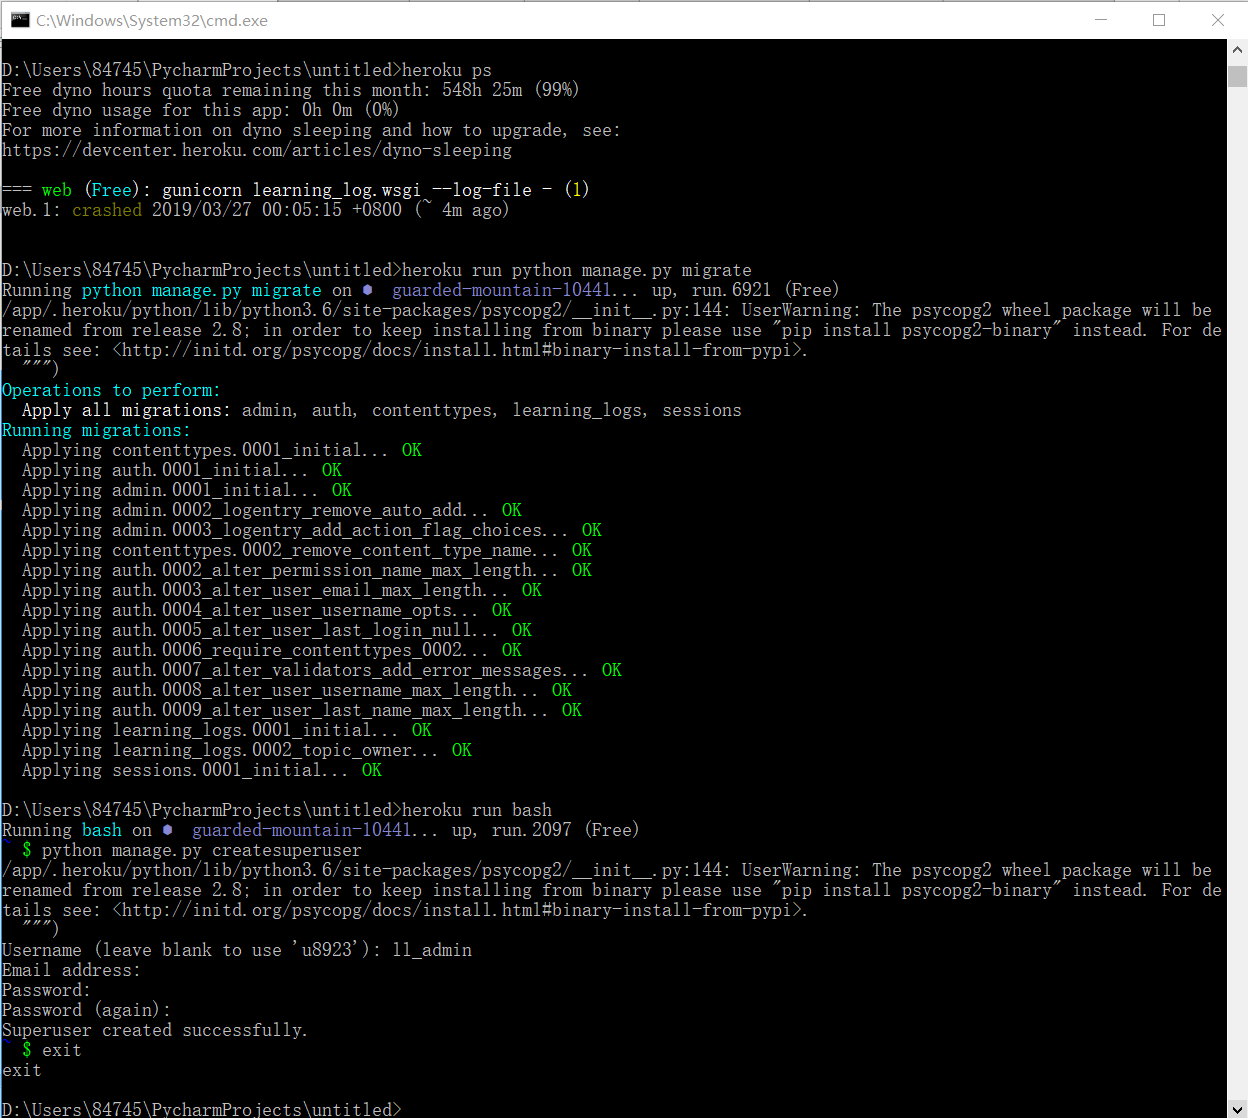Click 'Superuser created successfully.' message
This screenshot has width=1248, height=1119.
click(x=155, y=1030)
